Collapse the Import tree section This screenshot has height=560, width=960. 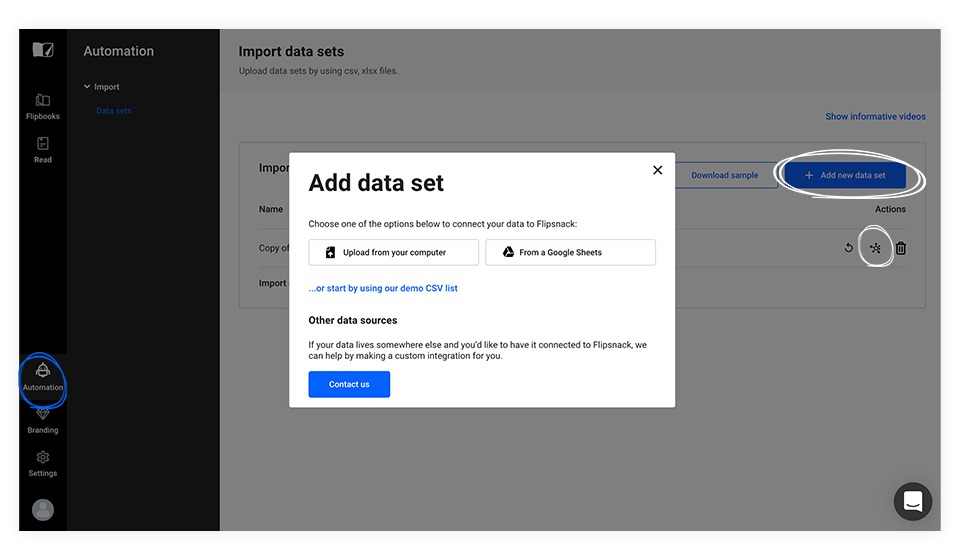87,86
